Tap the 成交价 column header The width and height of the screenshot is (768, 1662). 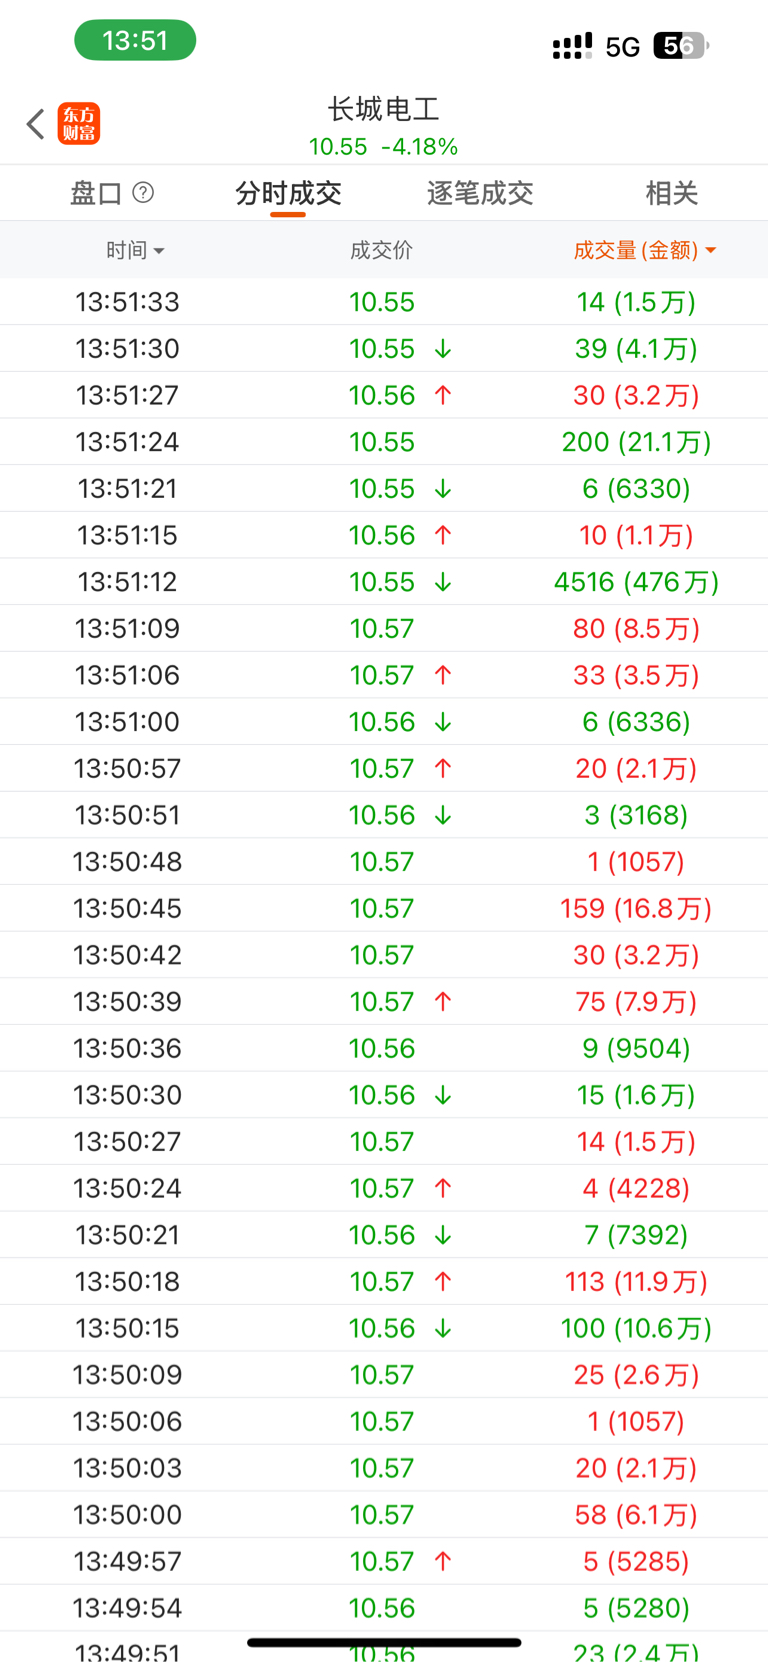381,250
